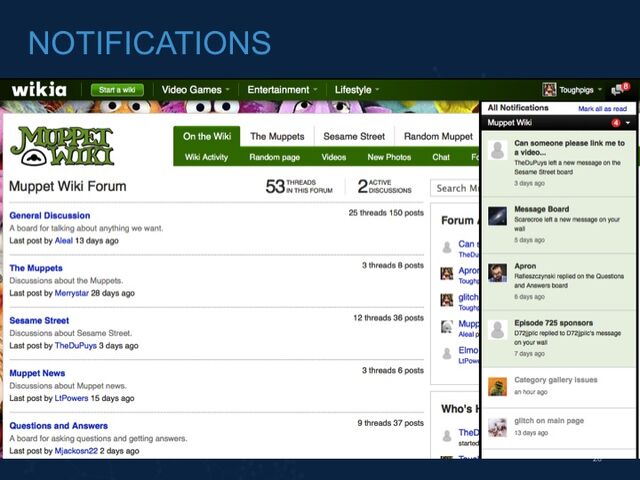The width and height of the screenshot is (640, 480).
Task: Expand the Lifestyle menu
Action: coord(357,90)
